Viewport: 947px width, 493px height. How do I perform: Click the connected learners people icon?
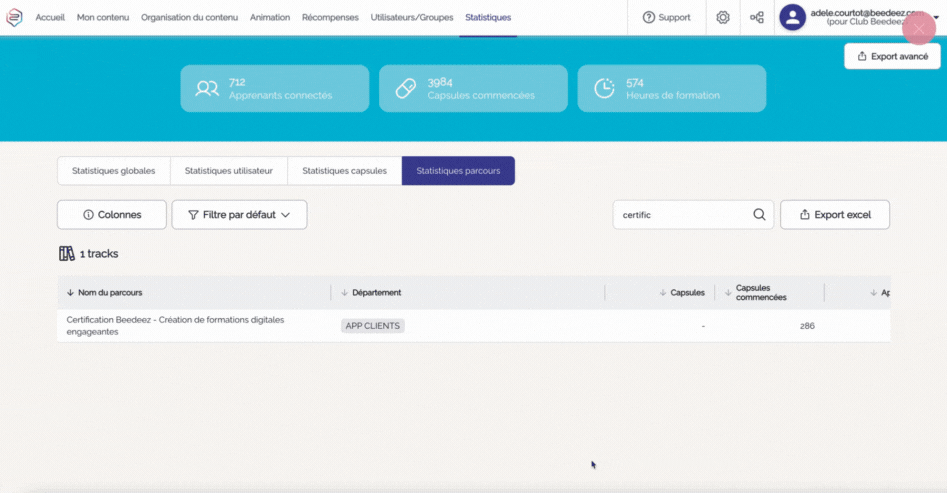point(207,89)
